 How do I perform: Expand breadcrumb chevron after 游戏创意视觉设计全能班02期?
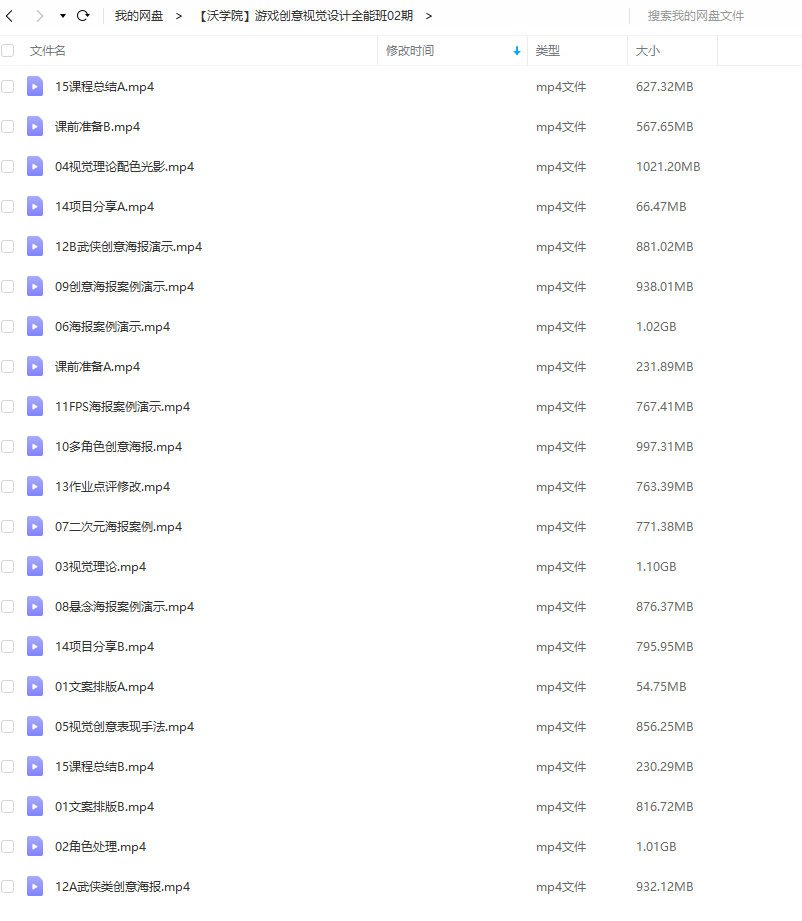(x=429, y=16)
